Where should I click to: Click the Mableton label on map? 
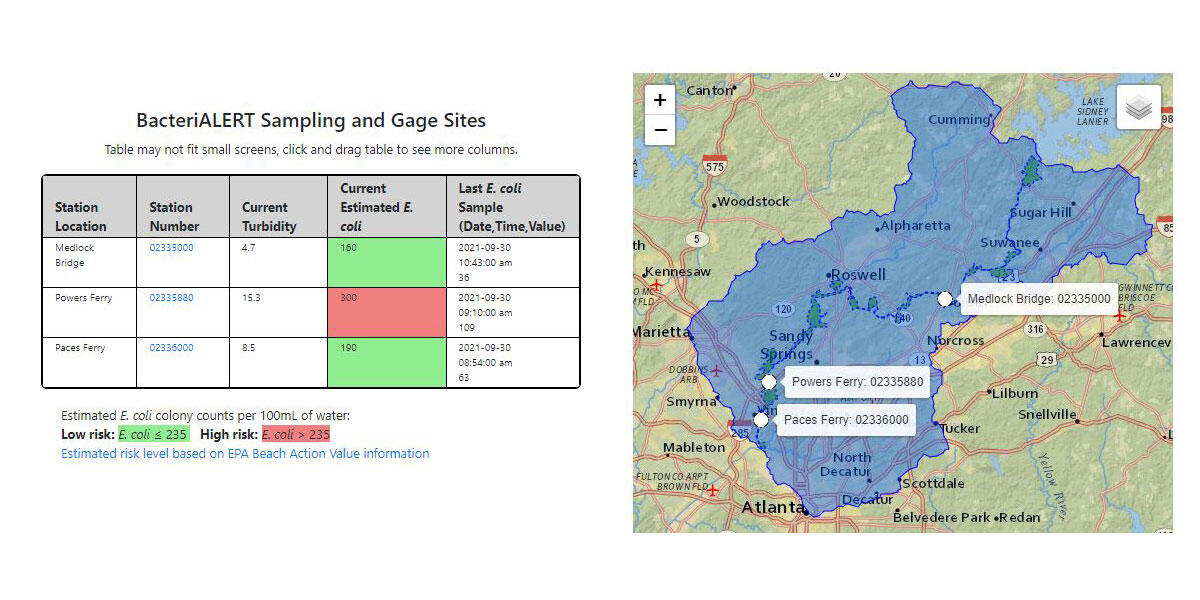click(694, 447)
